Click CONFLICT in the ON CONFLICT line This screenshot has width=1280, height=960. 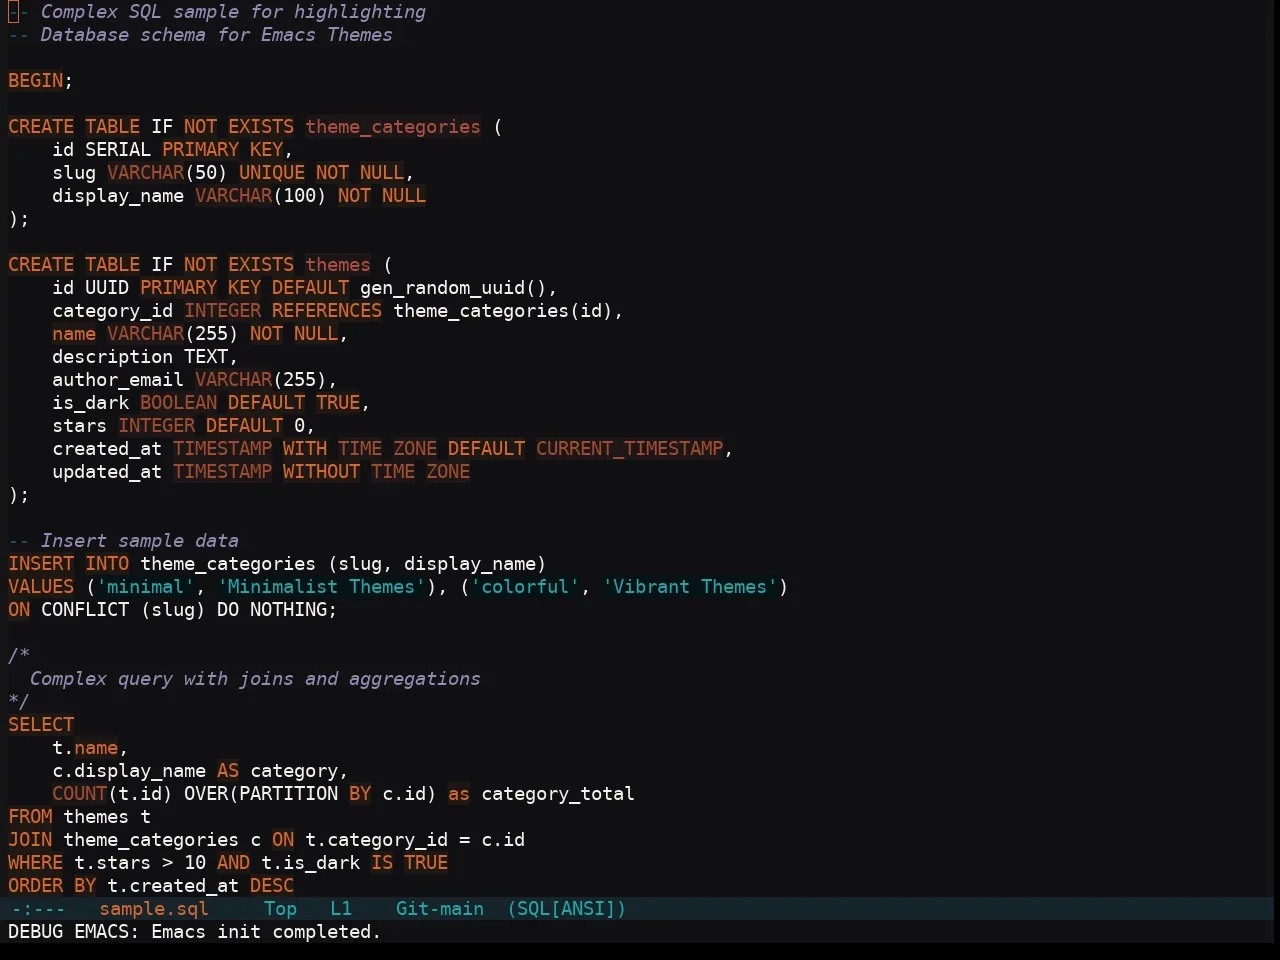(85, 610)
